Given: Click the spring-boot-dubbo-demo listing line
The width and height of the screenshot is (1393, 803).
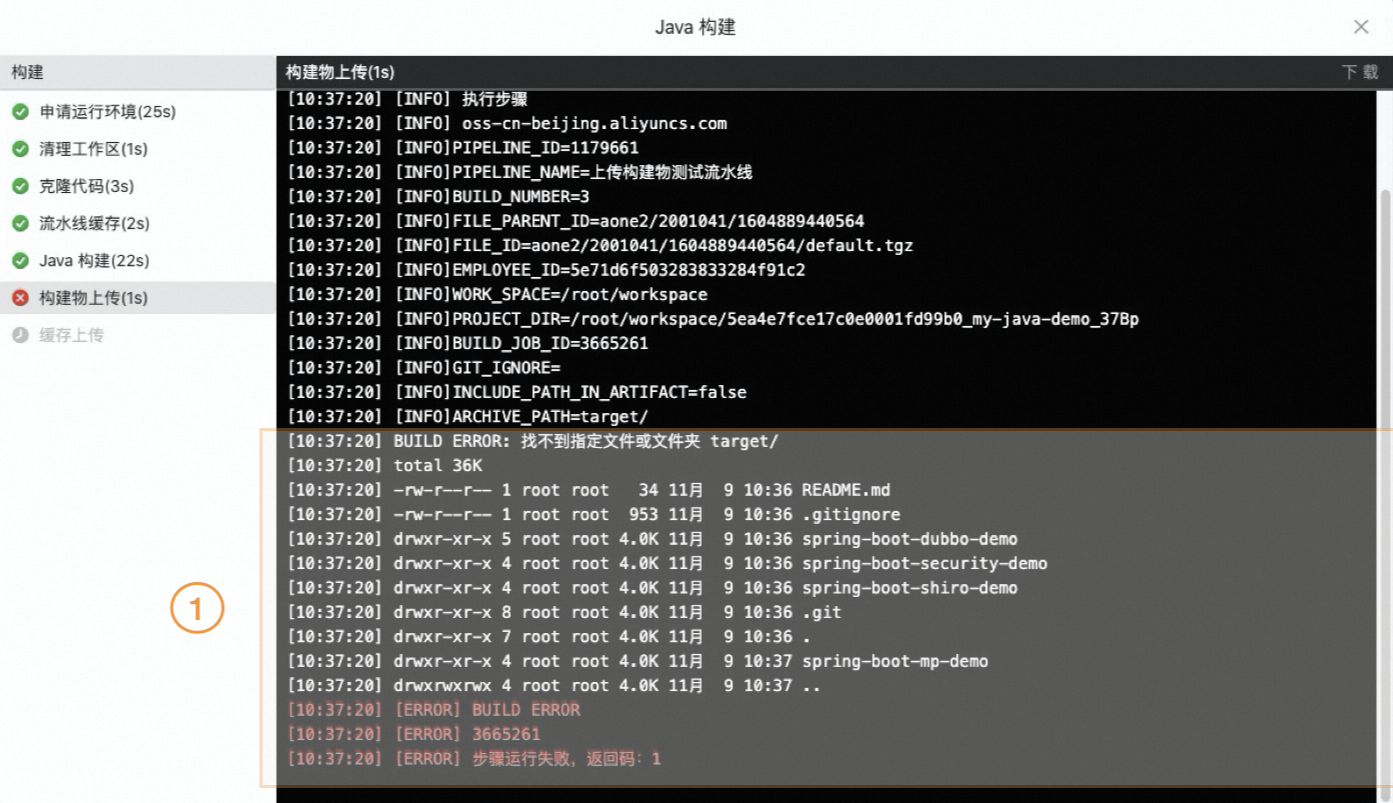Looking at the screenshot, I should tap(652, 539).
